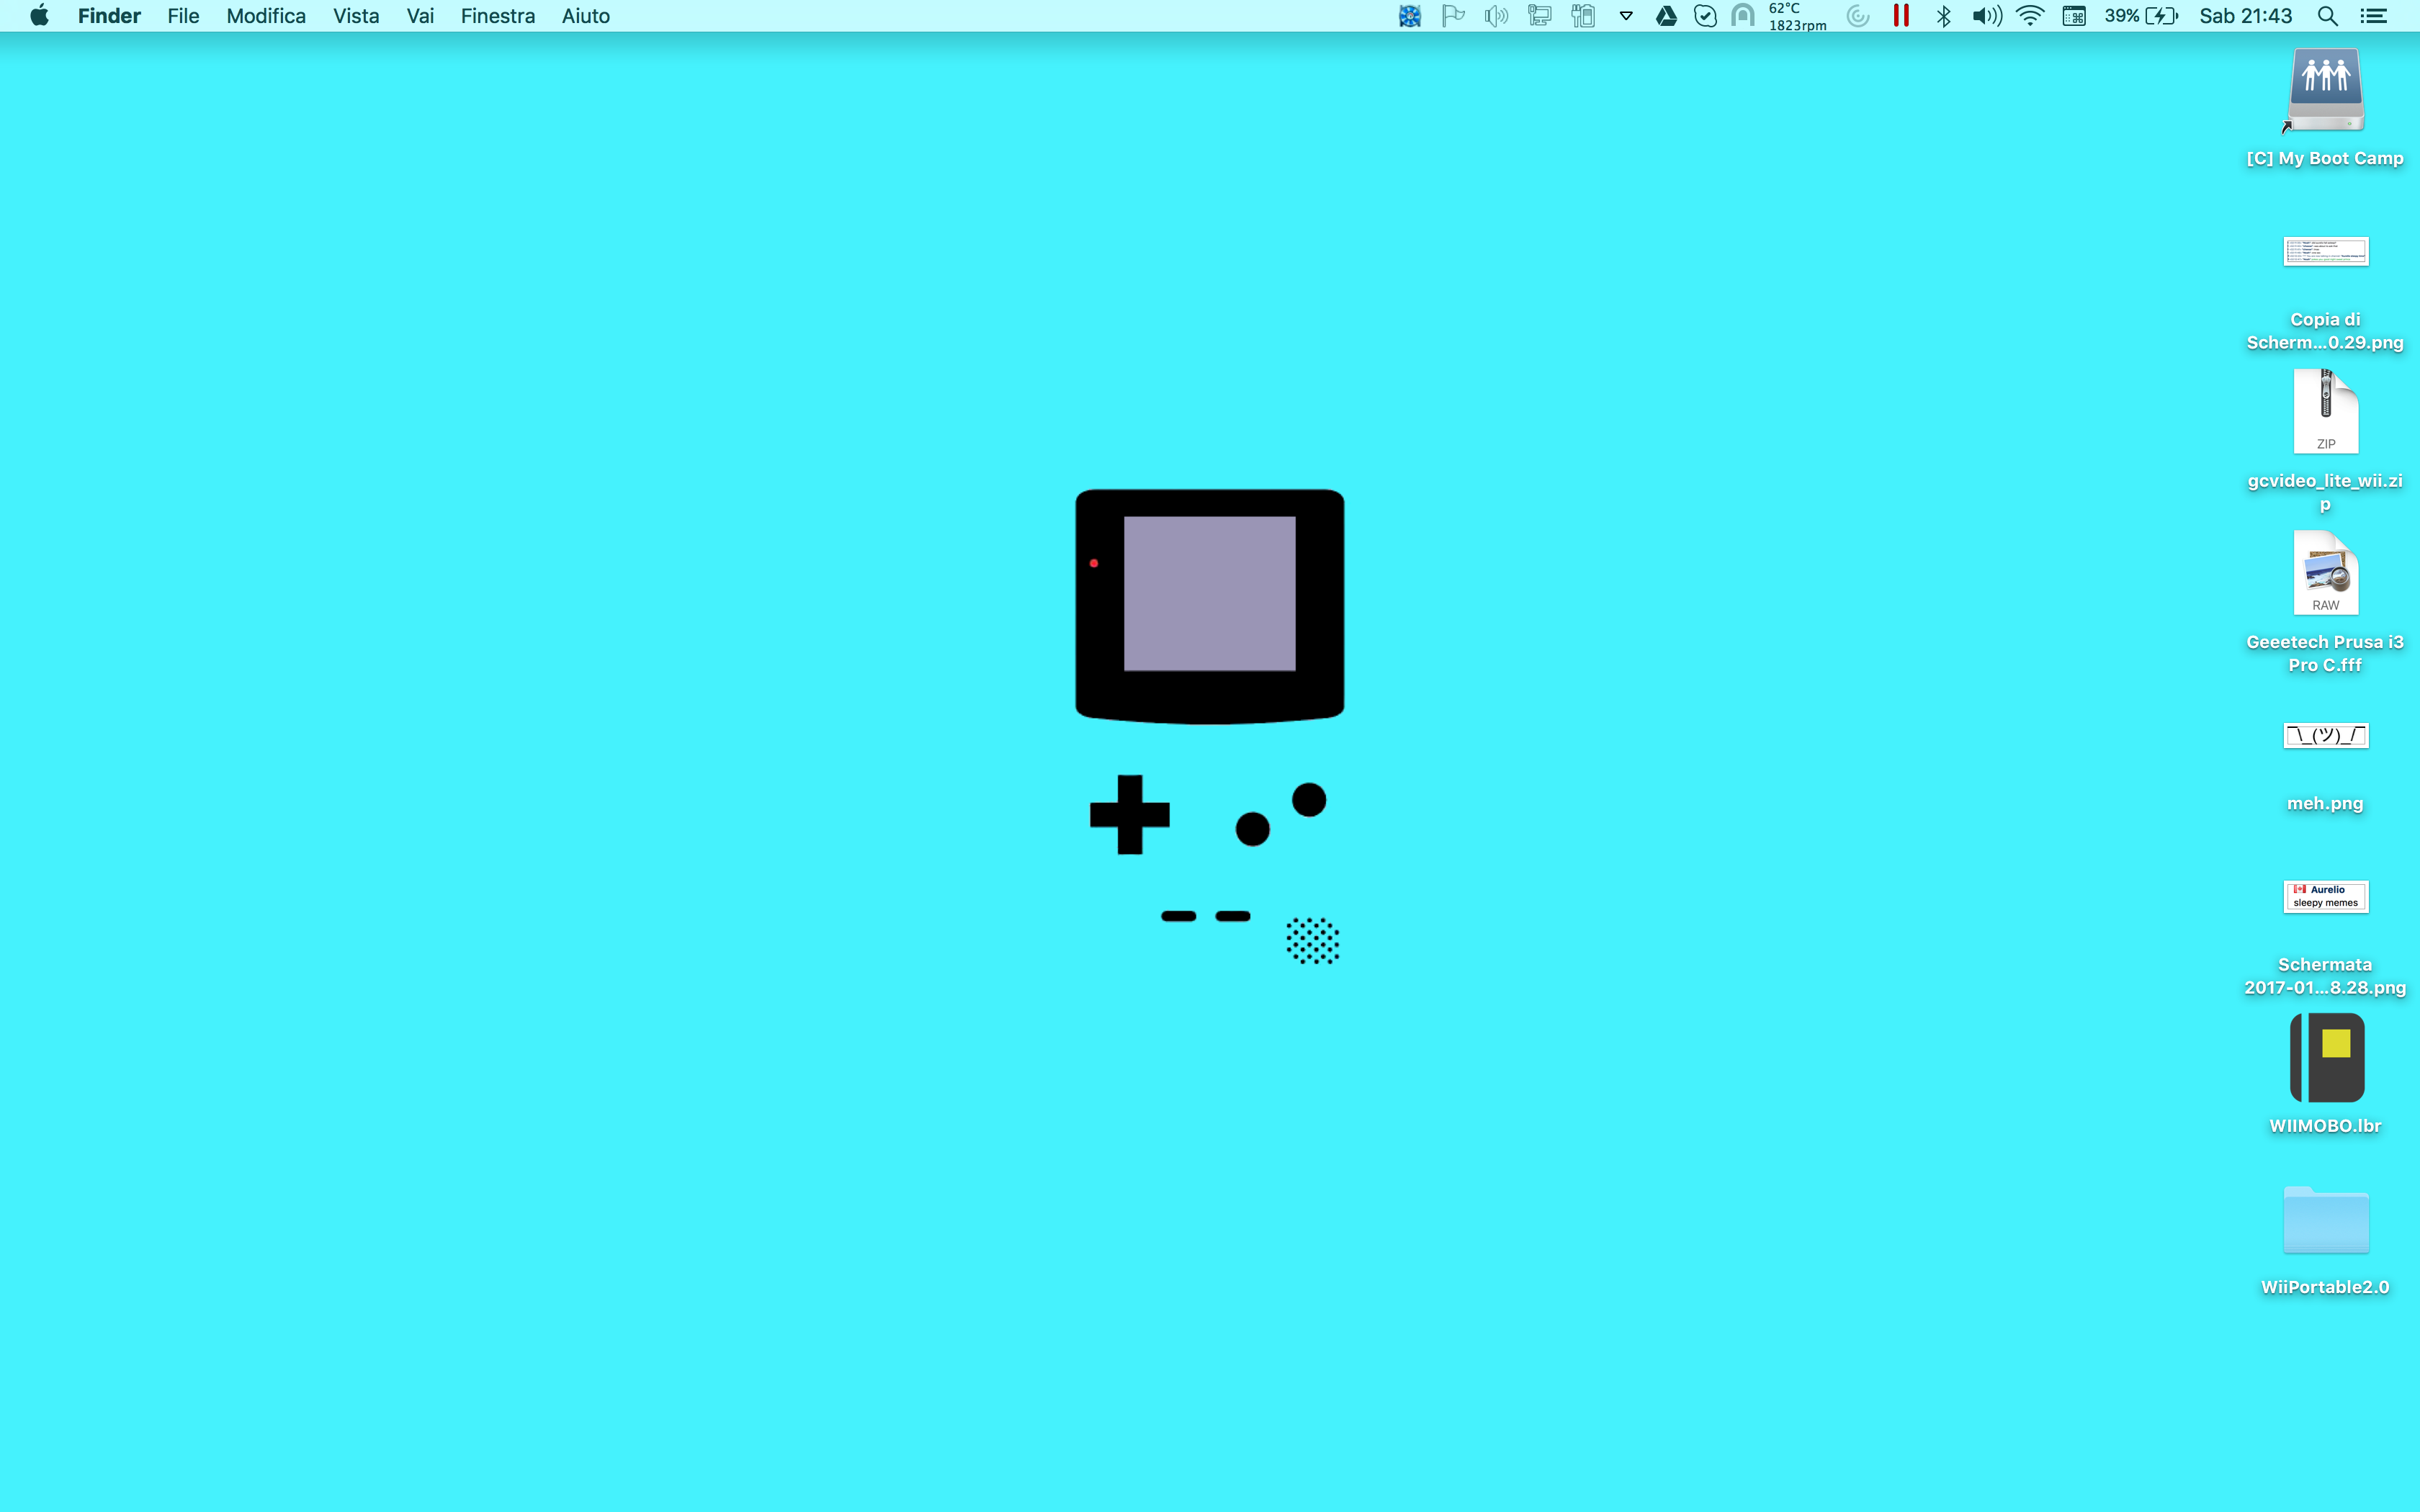Image resolution: width=2420 pixels, height=1512 pixels.
Task: Click the 62°C 1823rpm temperature readout
Action: 1797,16
